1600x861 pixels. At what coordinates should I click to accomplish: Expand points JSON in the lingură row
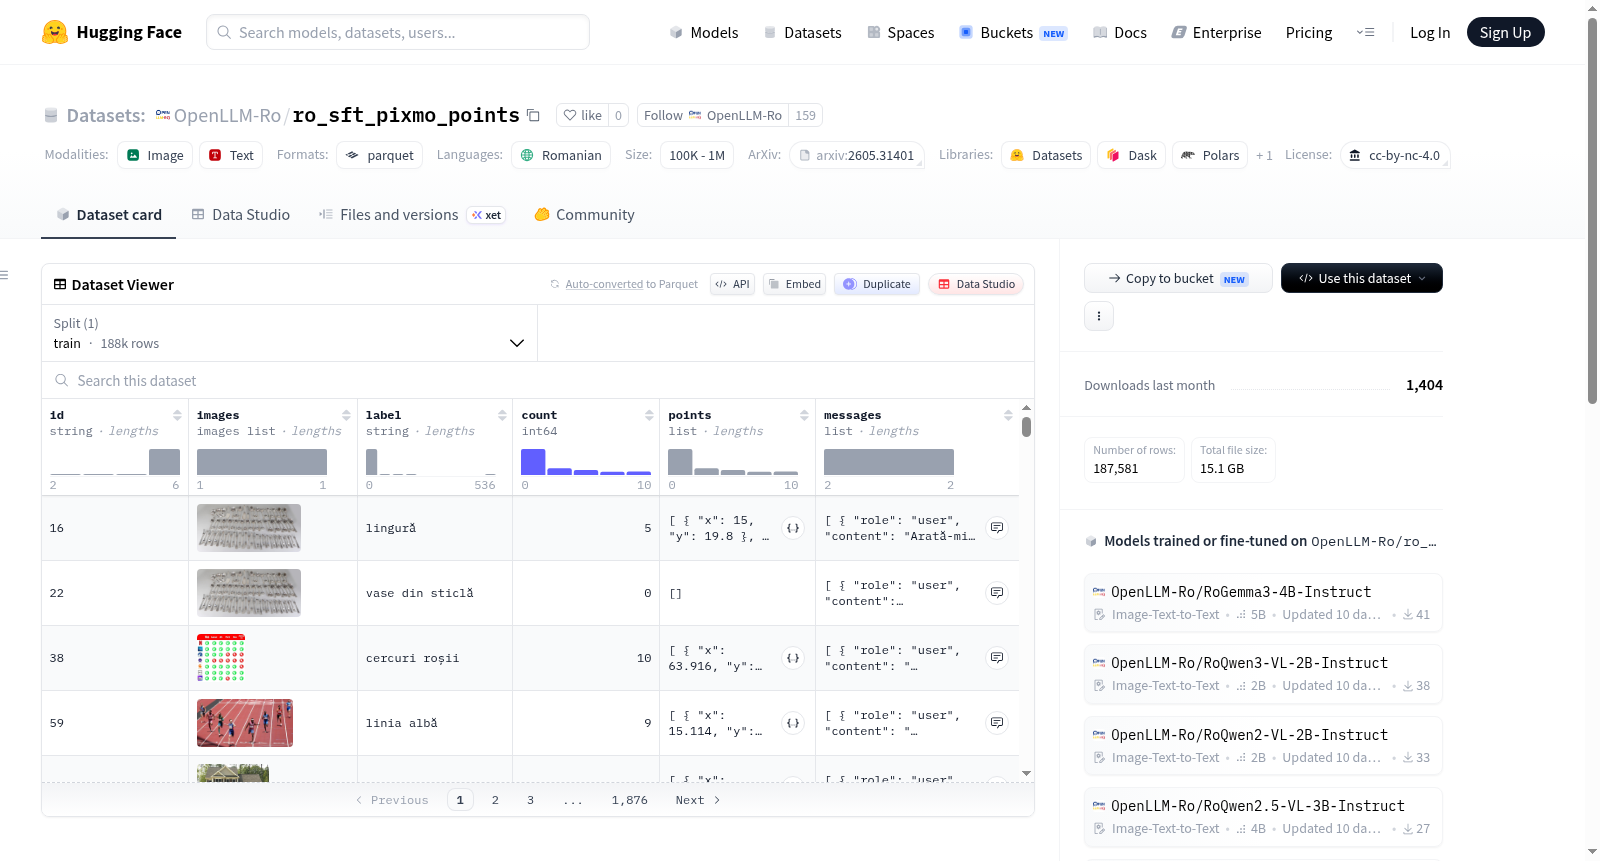793,528
